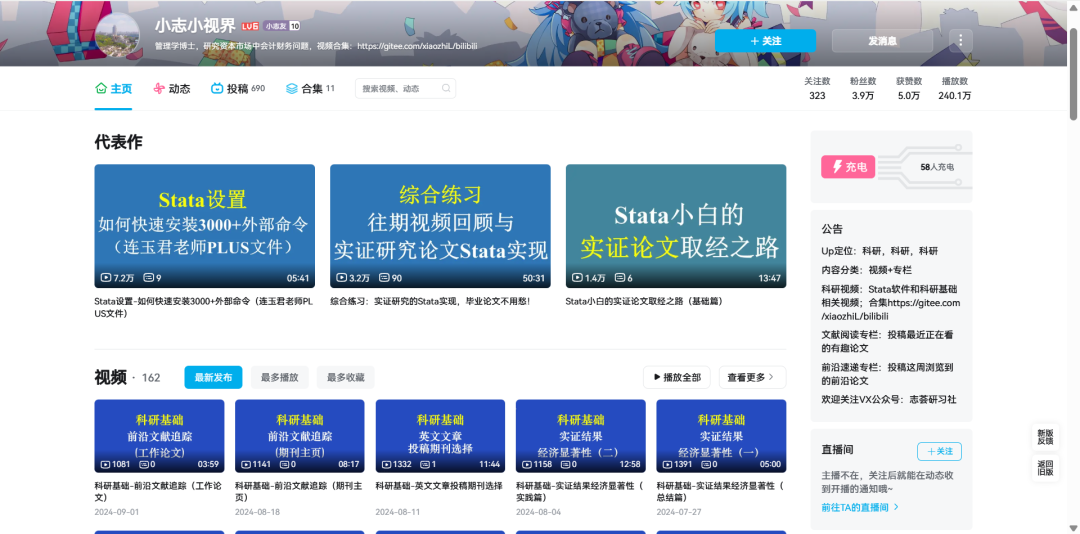The width and height of the screenshot is (1080, 534).
Task: Click the 返回旧版 side button
Action: pyautogui.click(x=1045, y=468)
